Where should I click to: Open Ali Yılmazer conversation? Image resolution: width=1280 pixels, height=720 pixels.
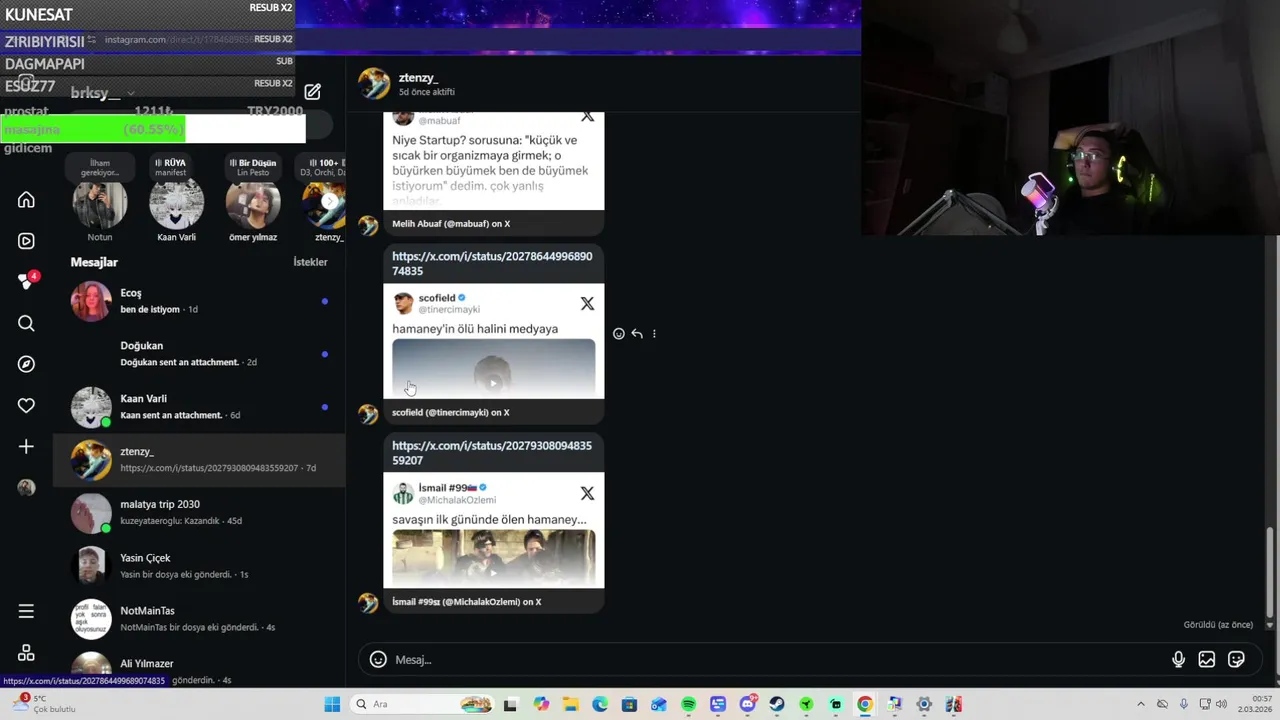click(199, 668)
